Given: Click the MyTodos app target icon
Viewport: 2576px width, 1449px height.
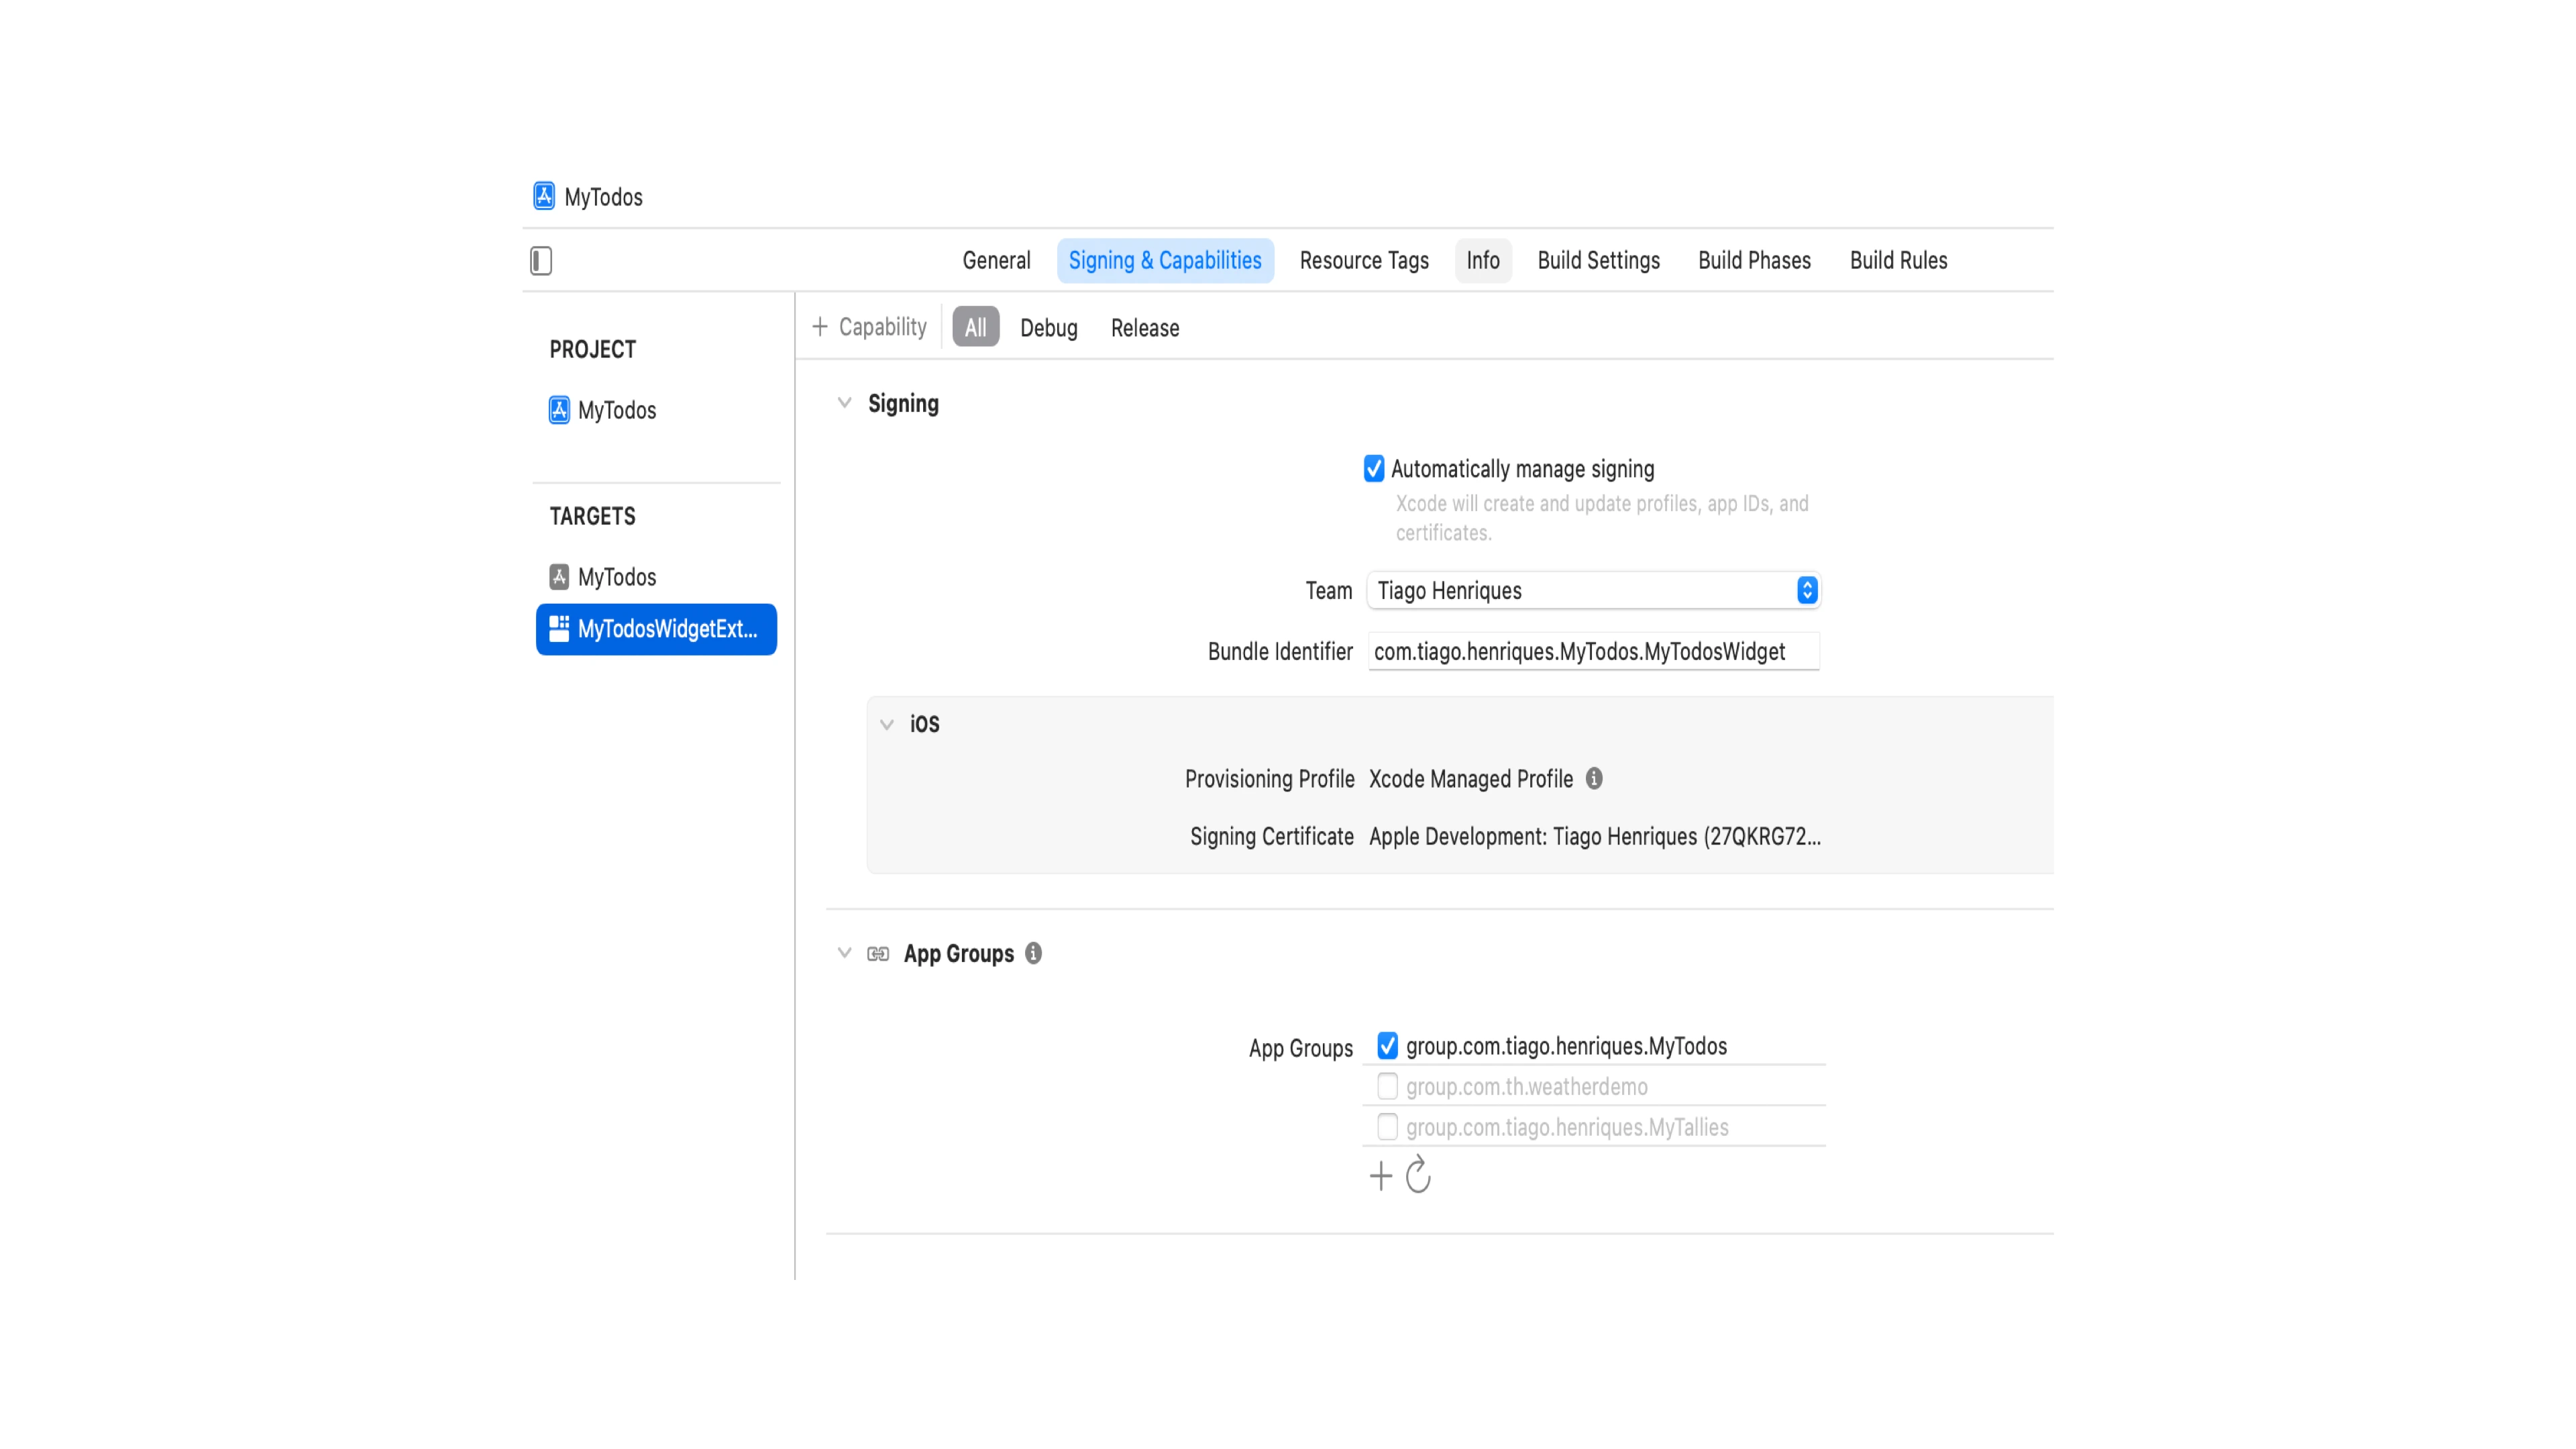Looking at the screenshot, I should (x=559, y=577).
